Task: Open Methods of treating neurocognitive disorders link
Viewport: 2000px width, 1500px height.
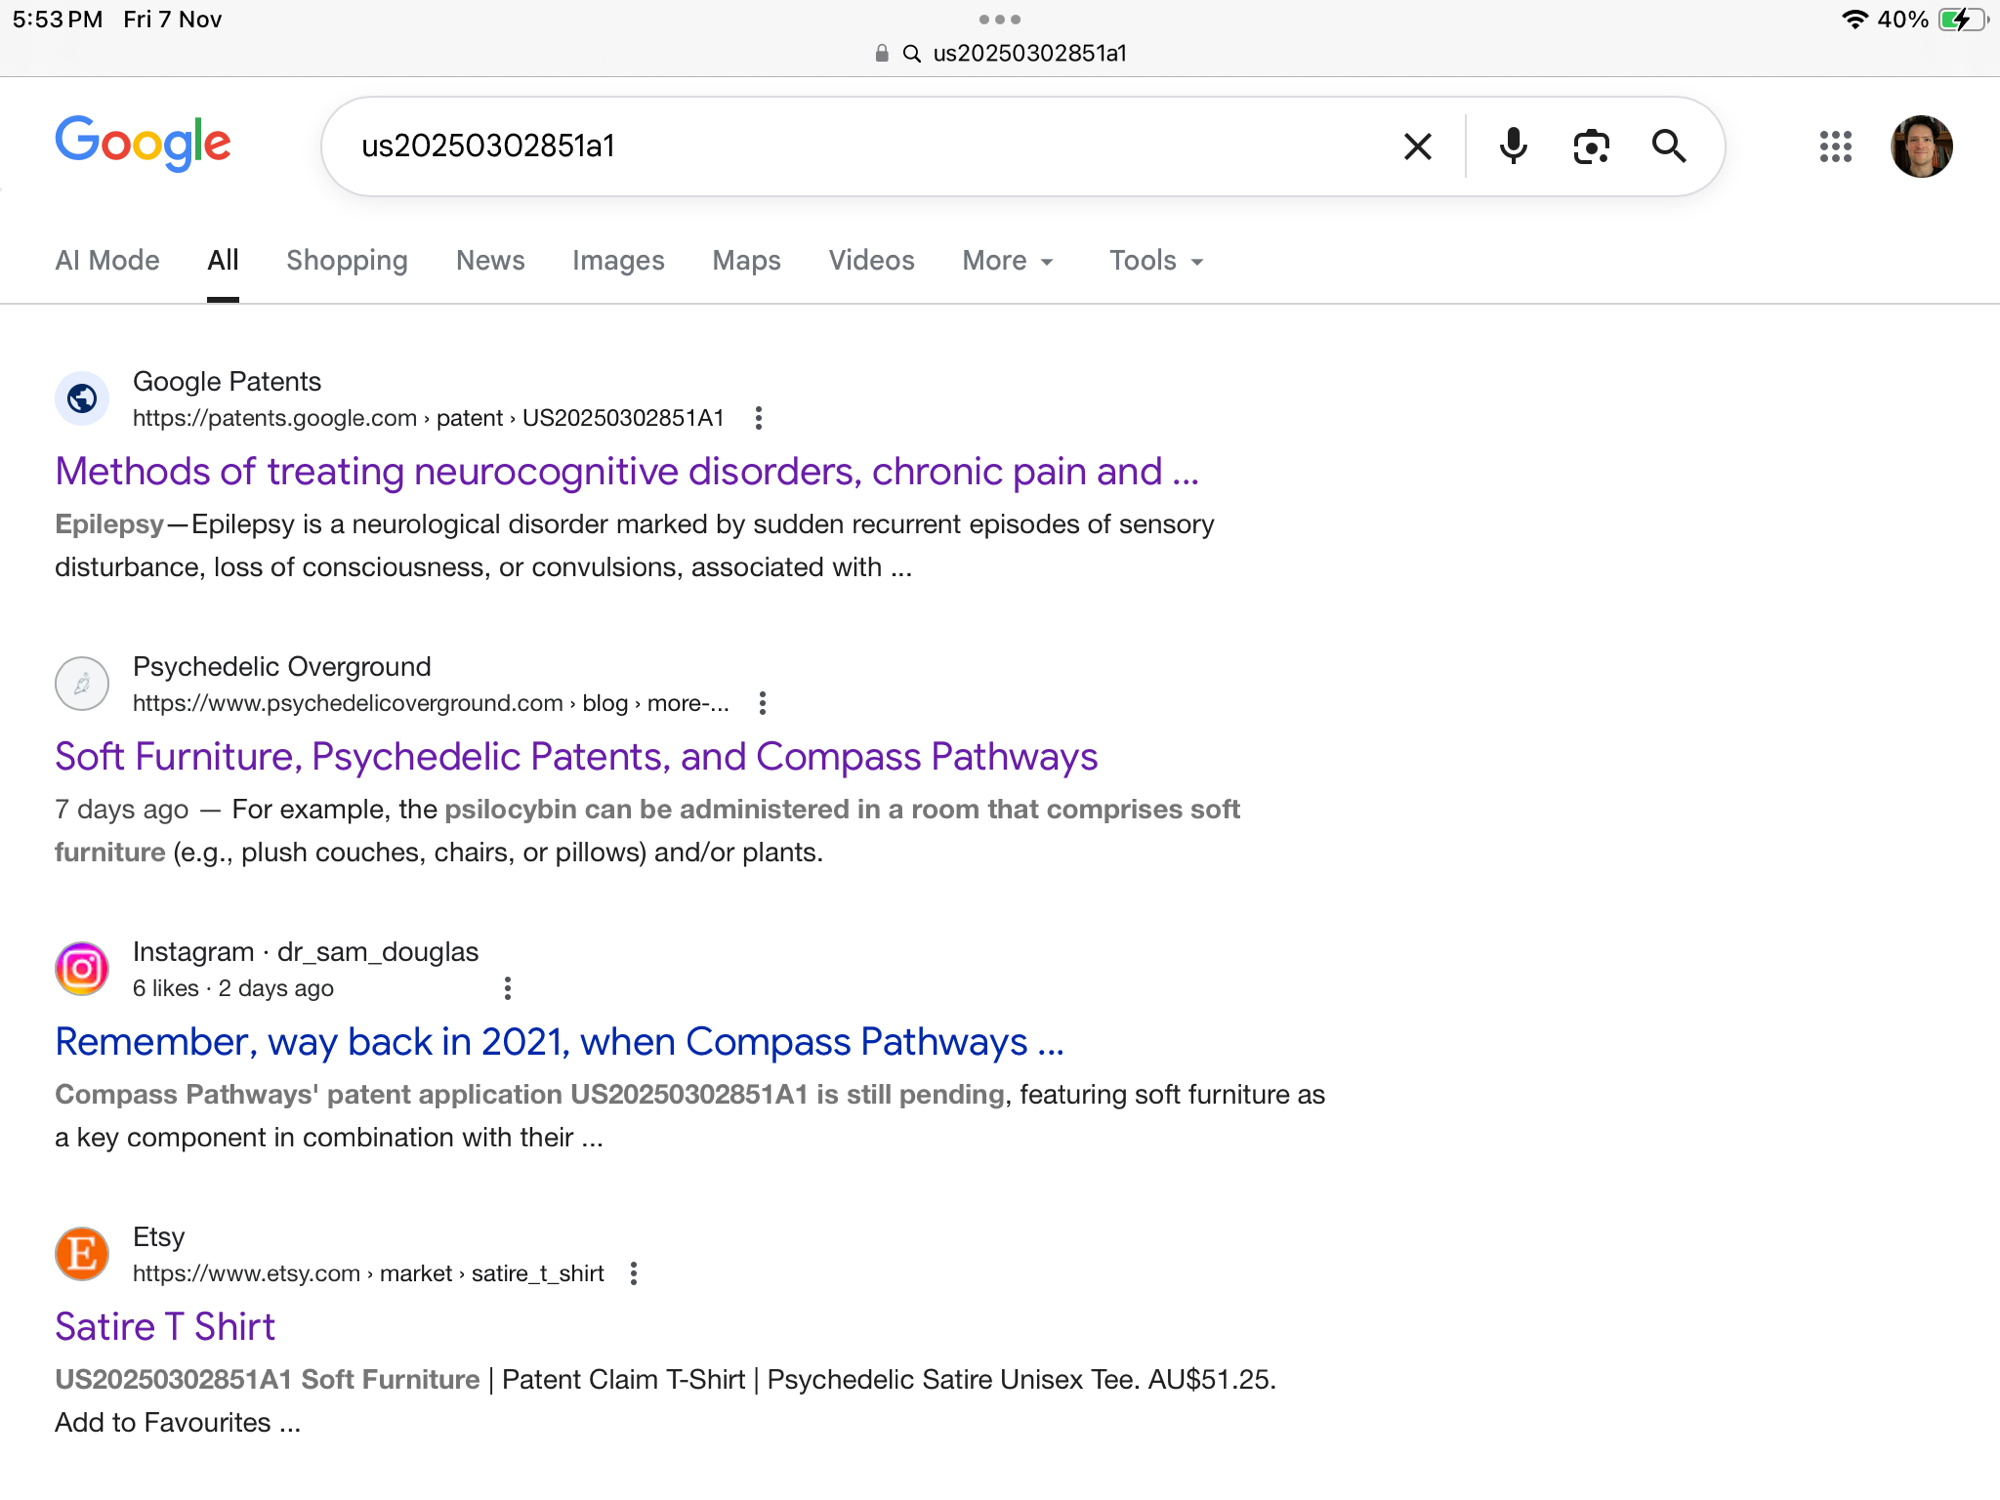Action: click(626, 471)
